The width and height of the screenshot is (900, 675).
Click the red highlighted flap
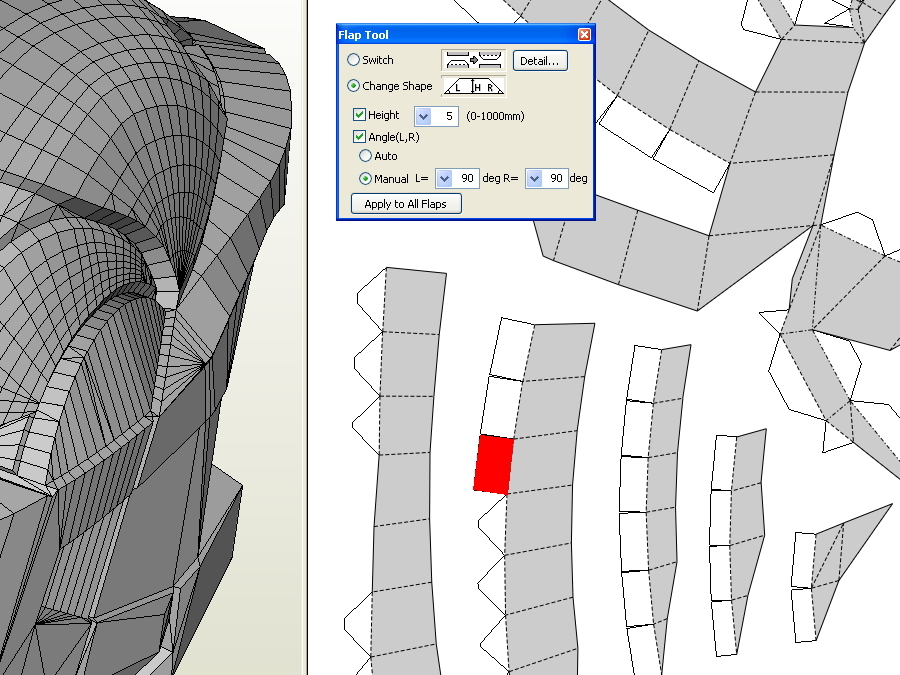click(494, 464)
